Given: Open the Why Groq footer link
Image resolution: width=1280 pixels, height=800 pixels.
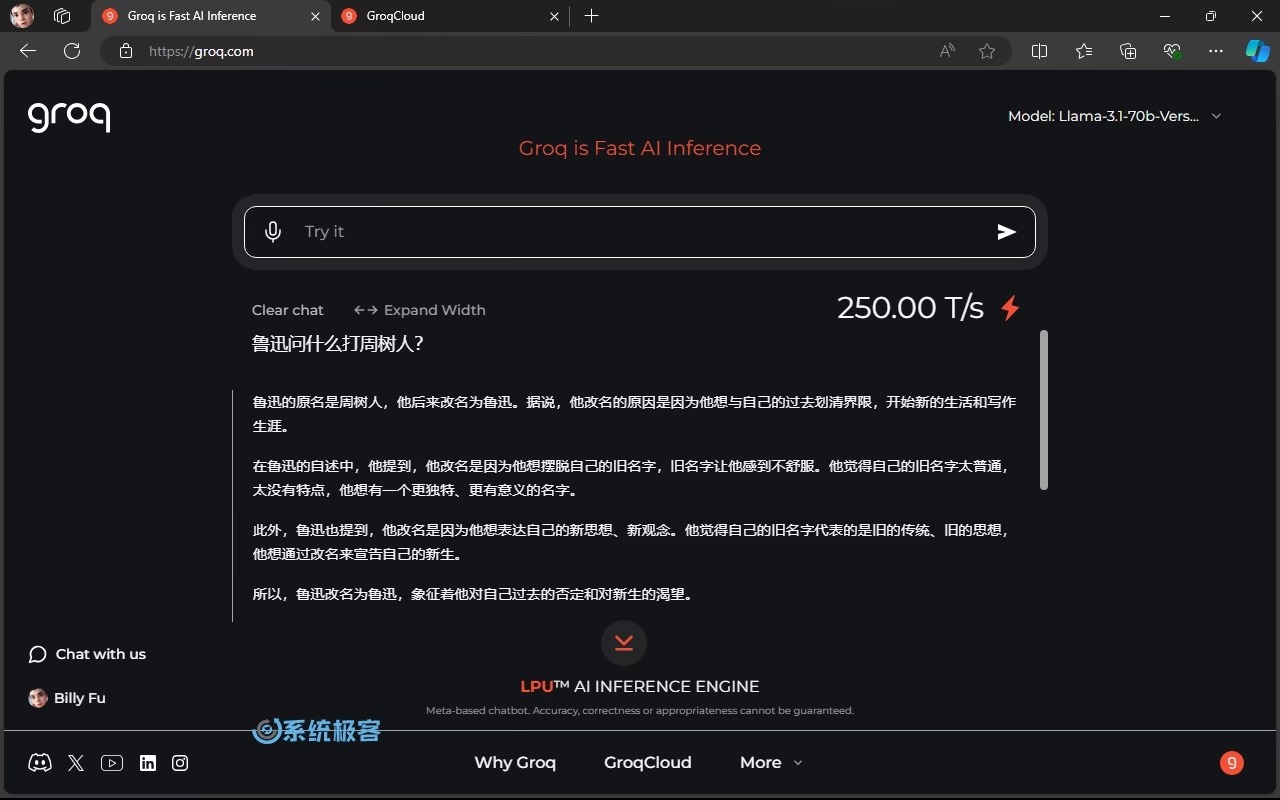Looking at the screenshot, I should click(x=515, y=763).
